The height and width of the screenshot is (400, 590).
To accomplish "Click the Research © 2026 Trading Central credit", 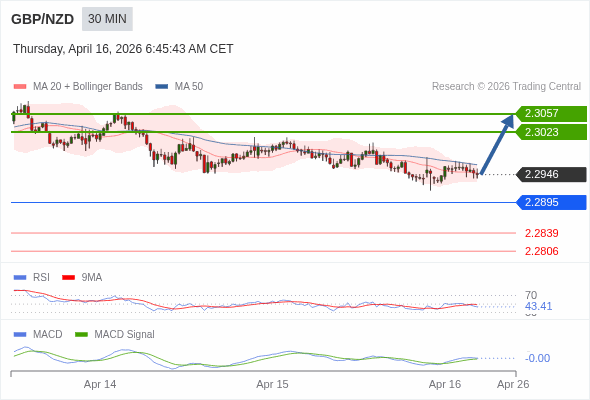I will tap(506, 87).
